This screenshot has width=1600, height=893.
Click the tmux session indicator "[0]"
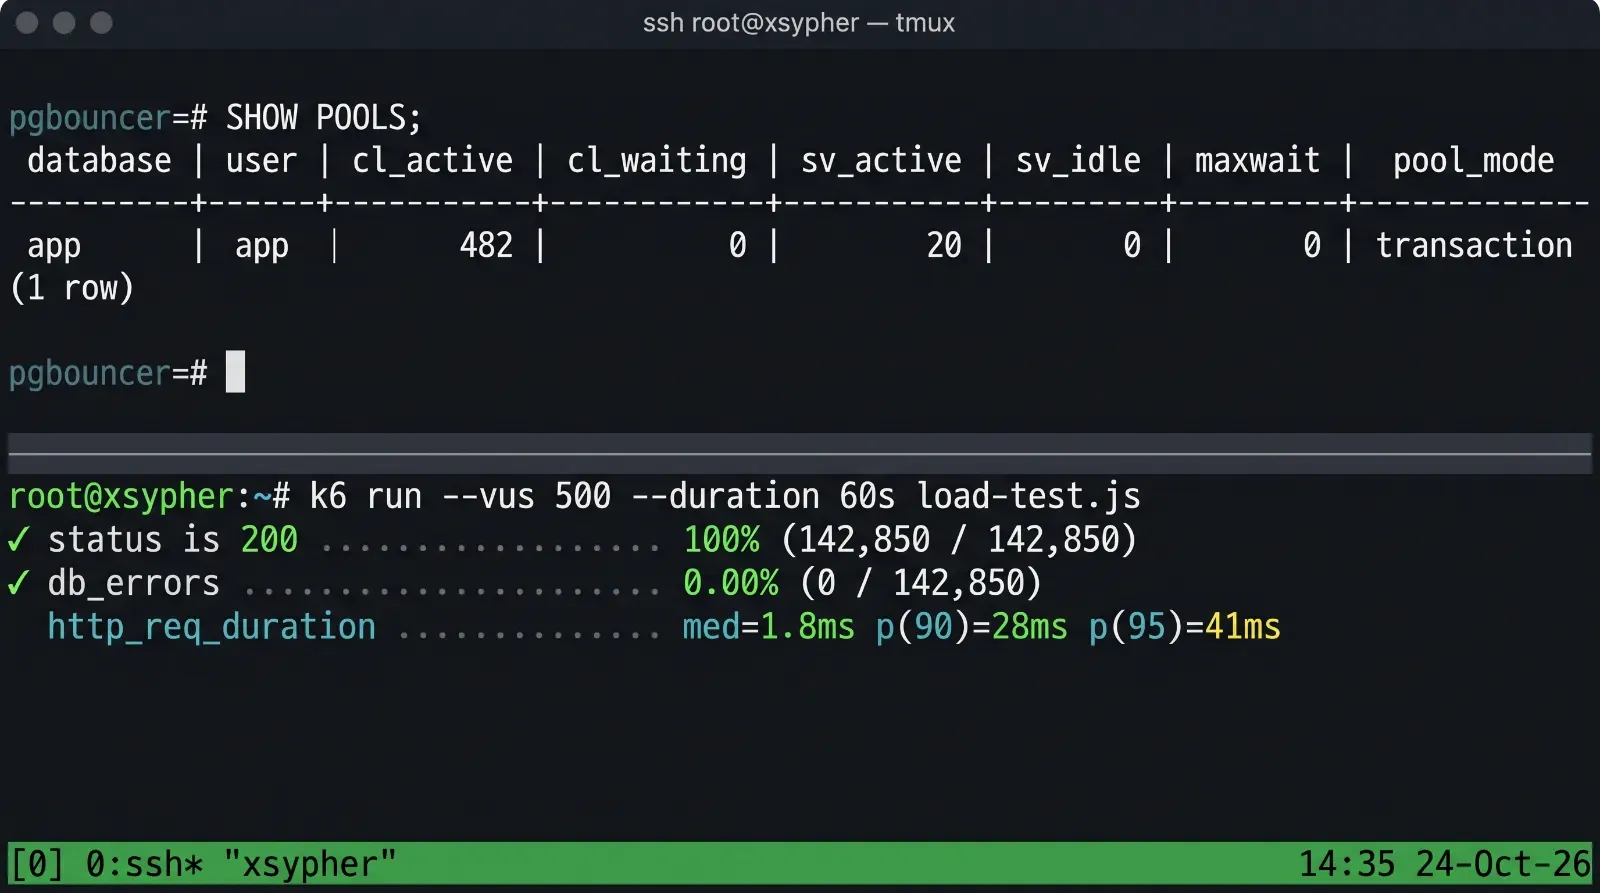pos(37,864)
